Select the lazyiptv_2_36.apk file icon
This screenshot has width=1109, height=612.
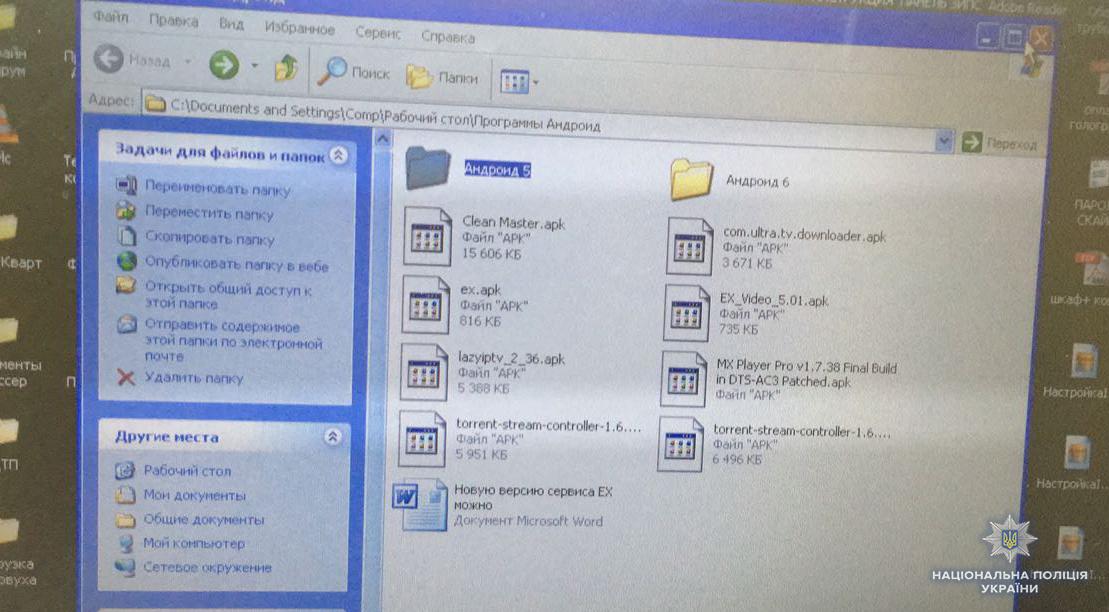pyautogui.click(x=424, y=371)
